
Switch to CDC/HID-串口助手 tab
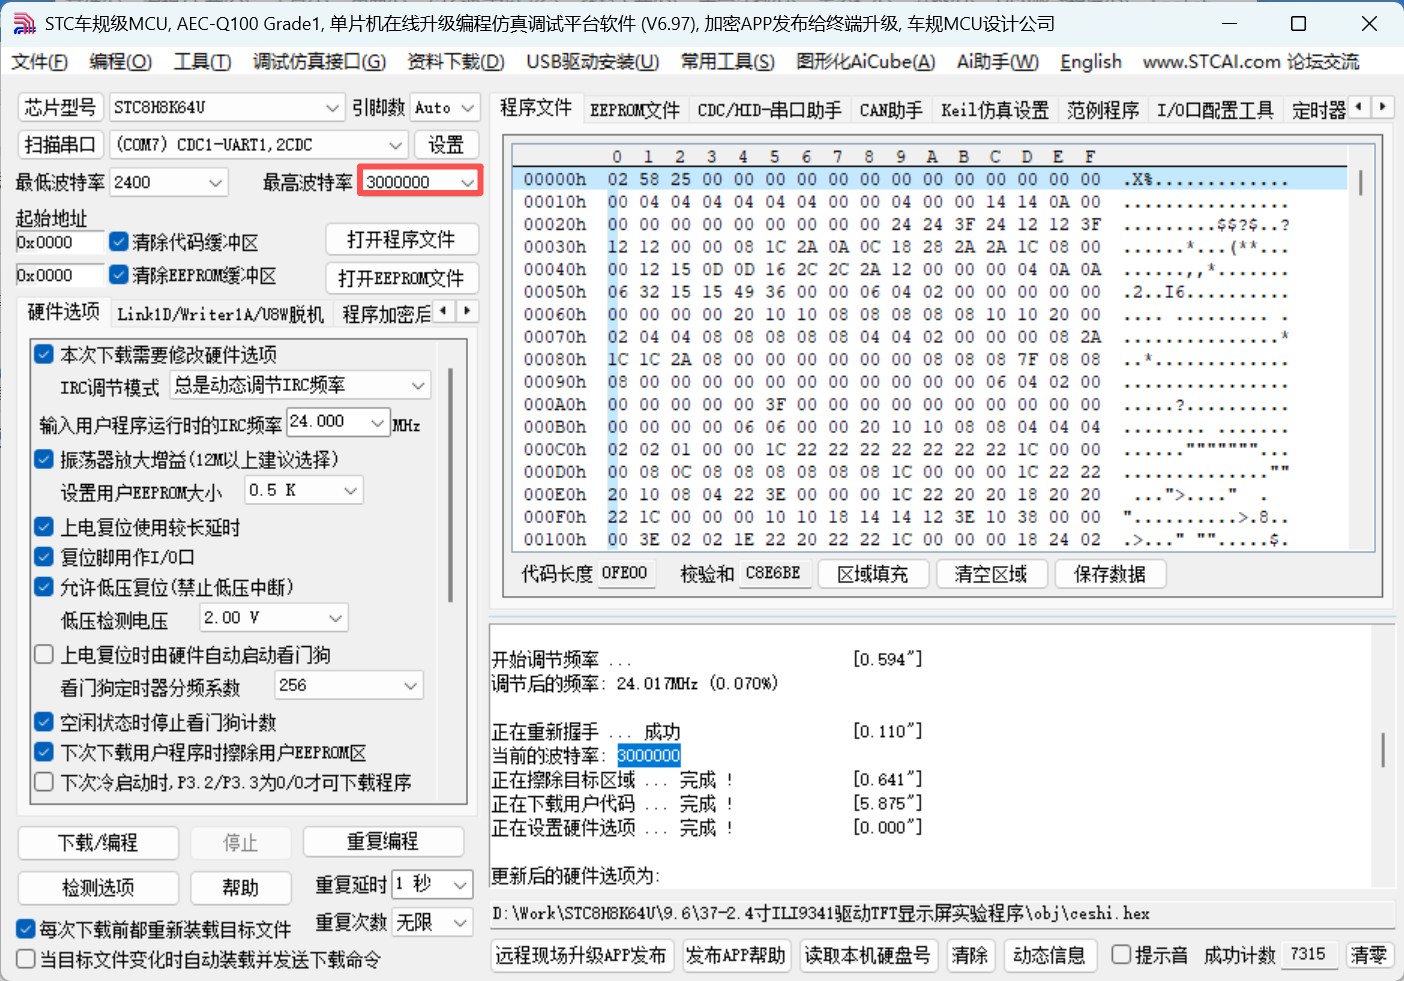pos(769,110)
